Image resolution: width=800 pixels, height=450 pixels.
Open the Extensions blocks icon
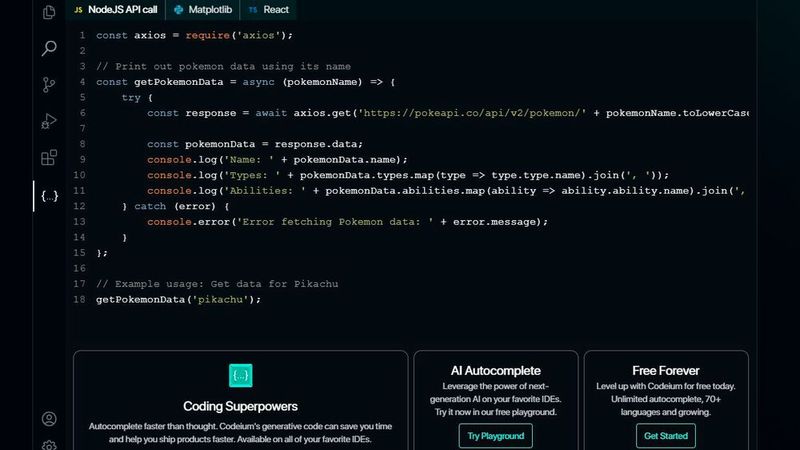pos(49,158)
